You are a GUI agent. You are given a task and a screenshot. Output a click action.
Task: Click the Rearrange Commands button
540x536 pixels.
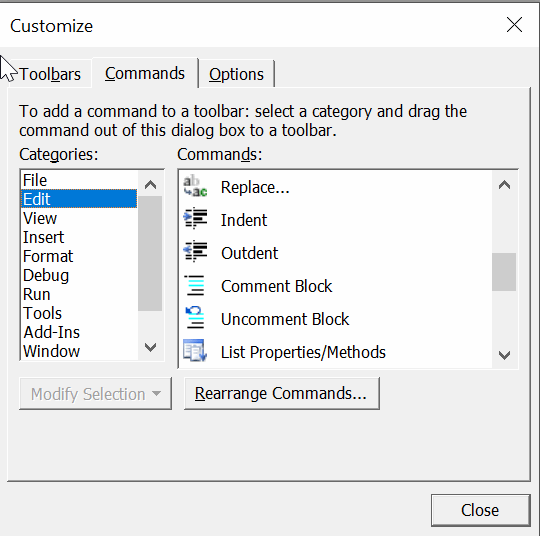[x=282, y=393]
